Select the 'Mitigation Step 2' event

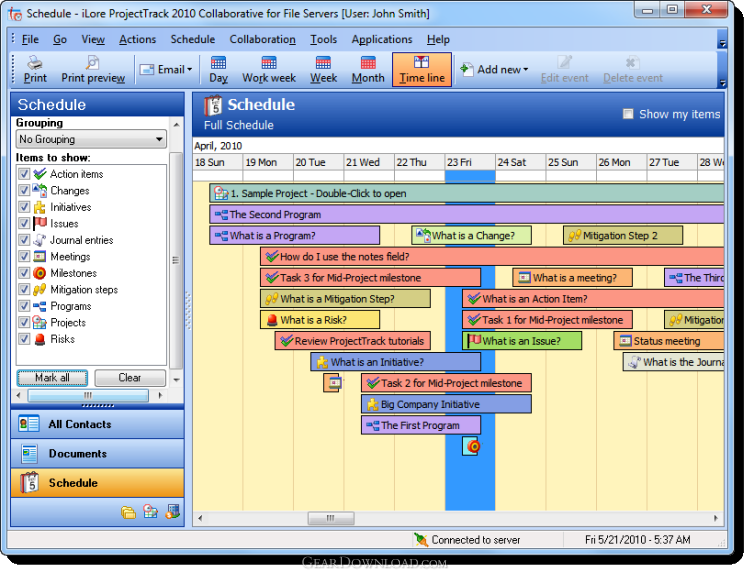pyautogui.click(x=623, y=236)
